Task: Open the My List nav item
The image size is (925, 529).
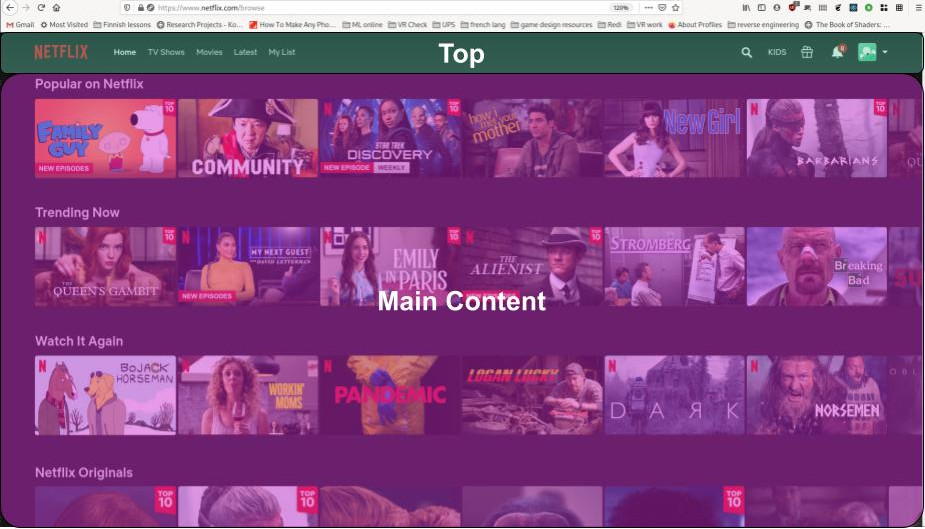Action: 281,52
